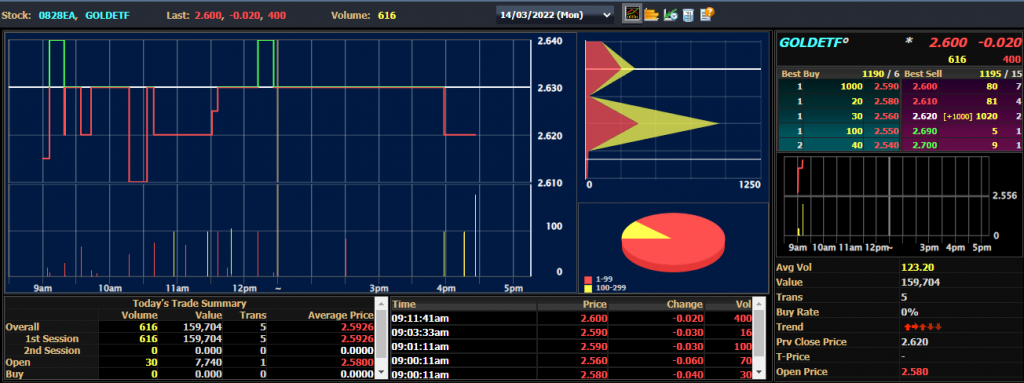1024x383 pixels.
Task: Click the Open row in trade summary
Action: (189, 362)
